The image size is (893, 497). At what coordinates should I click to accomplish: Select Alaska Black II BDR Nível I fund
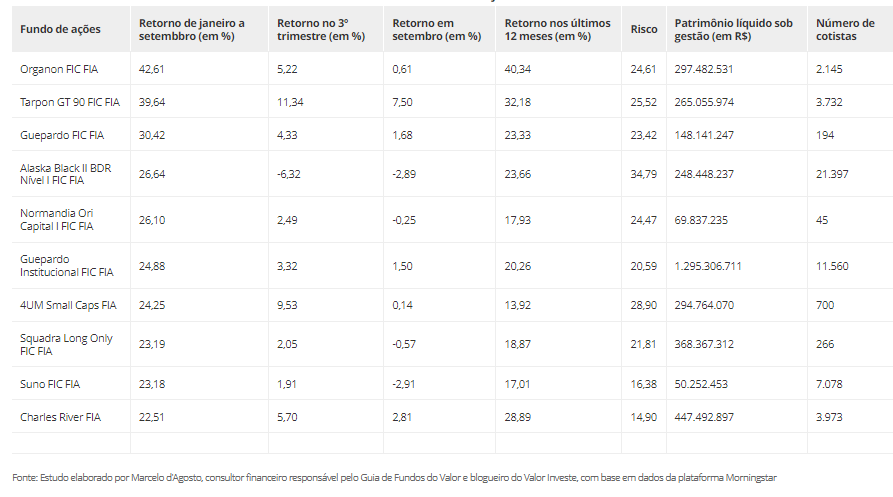pyautogui.click(x=65, y=174)
